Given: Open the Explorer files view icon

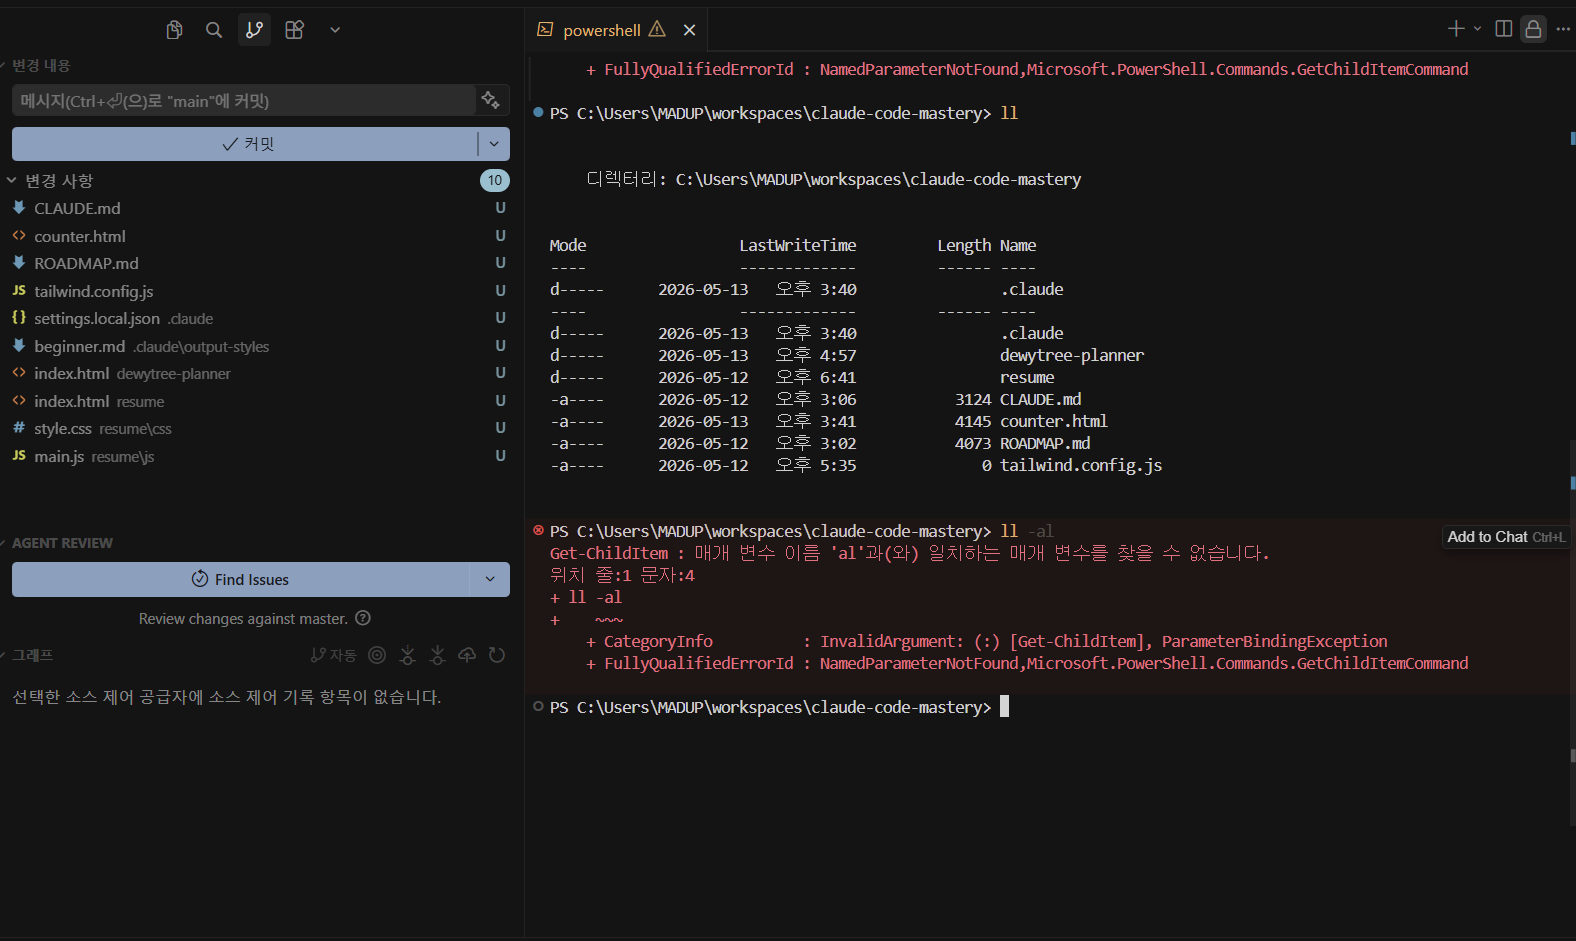Looking at the screenshot, I should (x=174, y=30).
